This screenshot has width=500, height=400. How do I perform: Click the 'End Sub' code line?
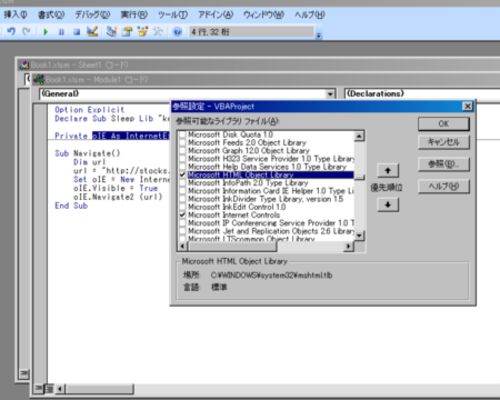click(71, 206)
